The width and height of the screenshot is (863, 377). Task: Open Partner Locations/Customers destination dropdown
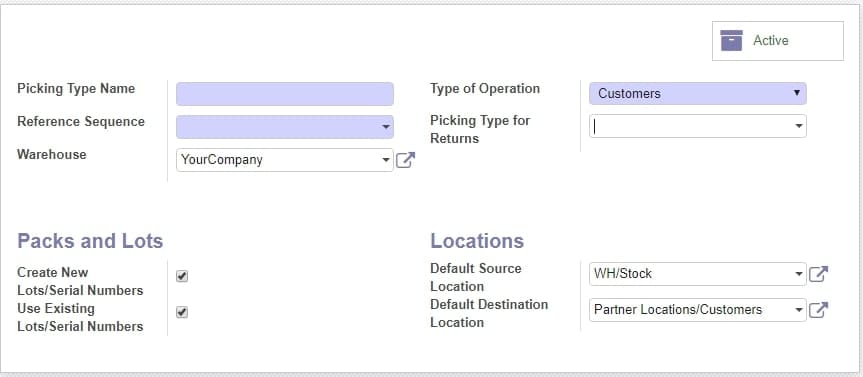pyautogui.click(x=698, y=310)
